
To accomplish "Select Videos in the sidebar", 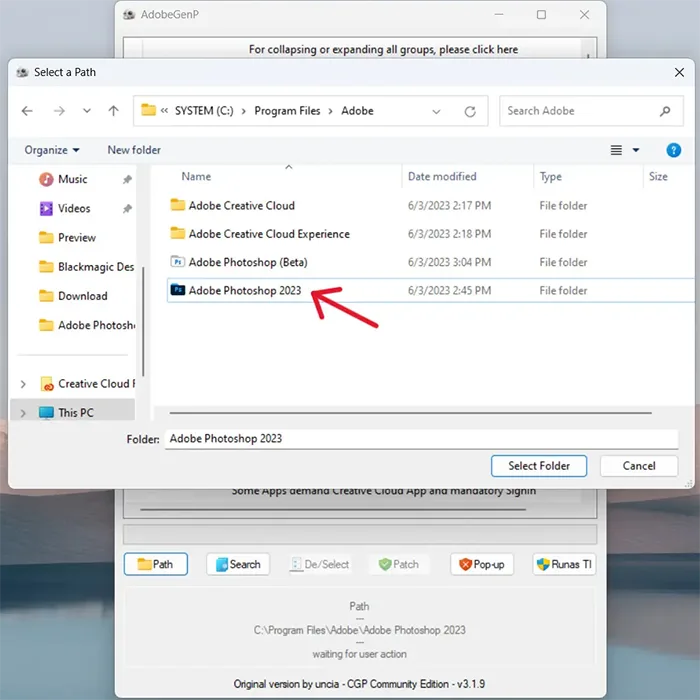I will coord(74,208).
